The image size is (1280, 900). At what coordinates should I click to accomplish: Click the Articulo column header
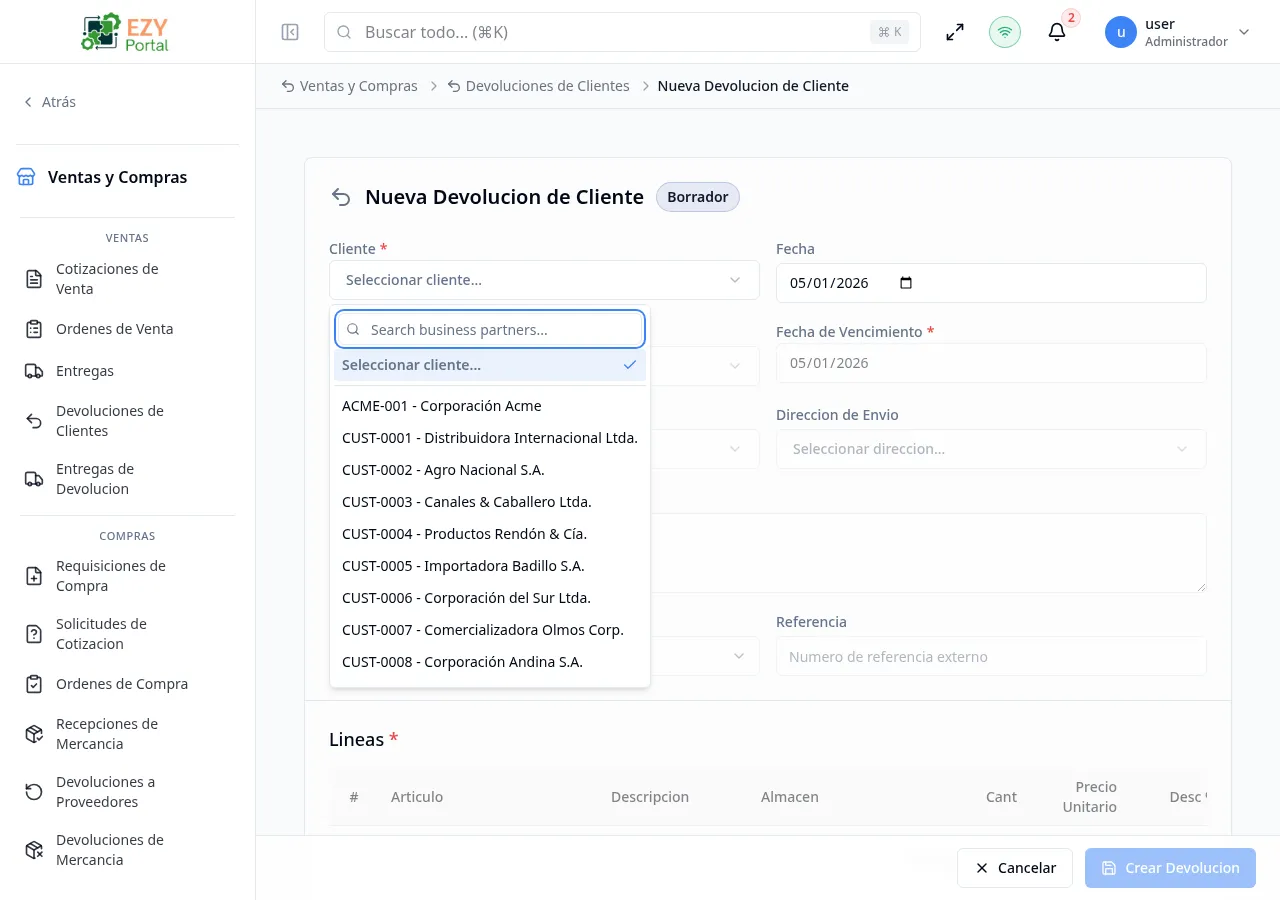417,797
